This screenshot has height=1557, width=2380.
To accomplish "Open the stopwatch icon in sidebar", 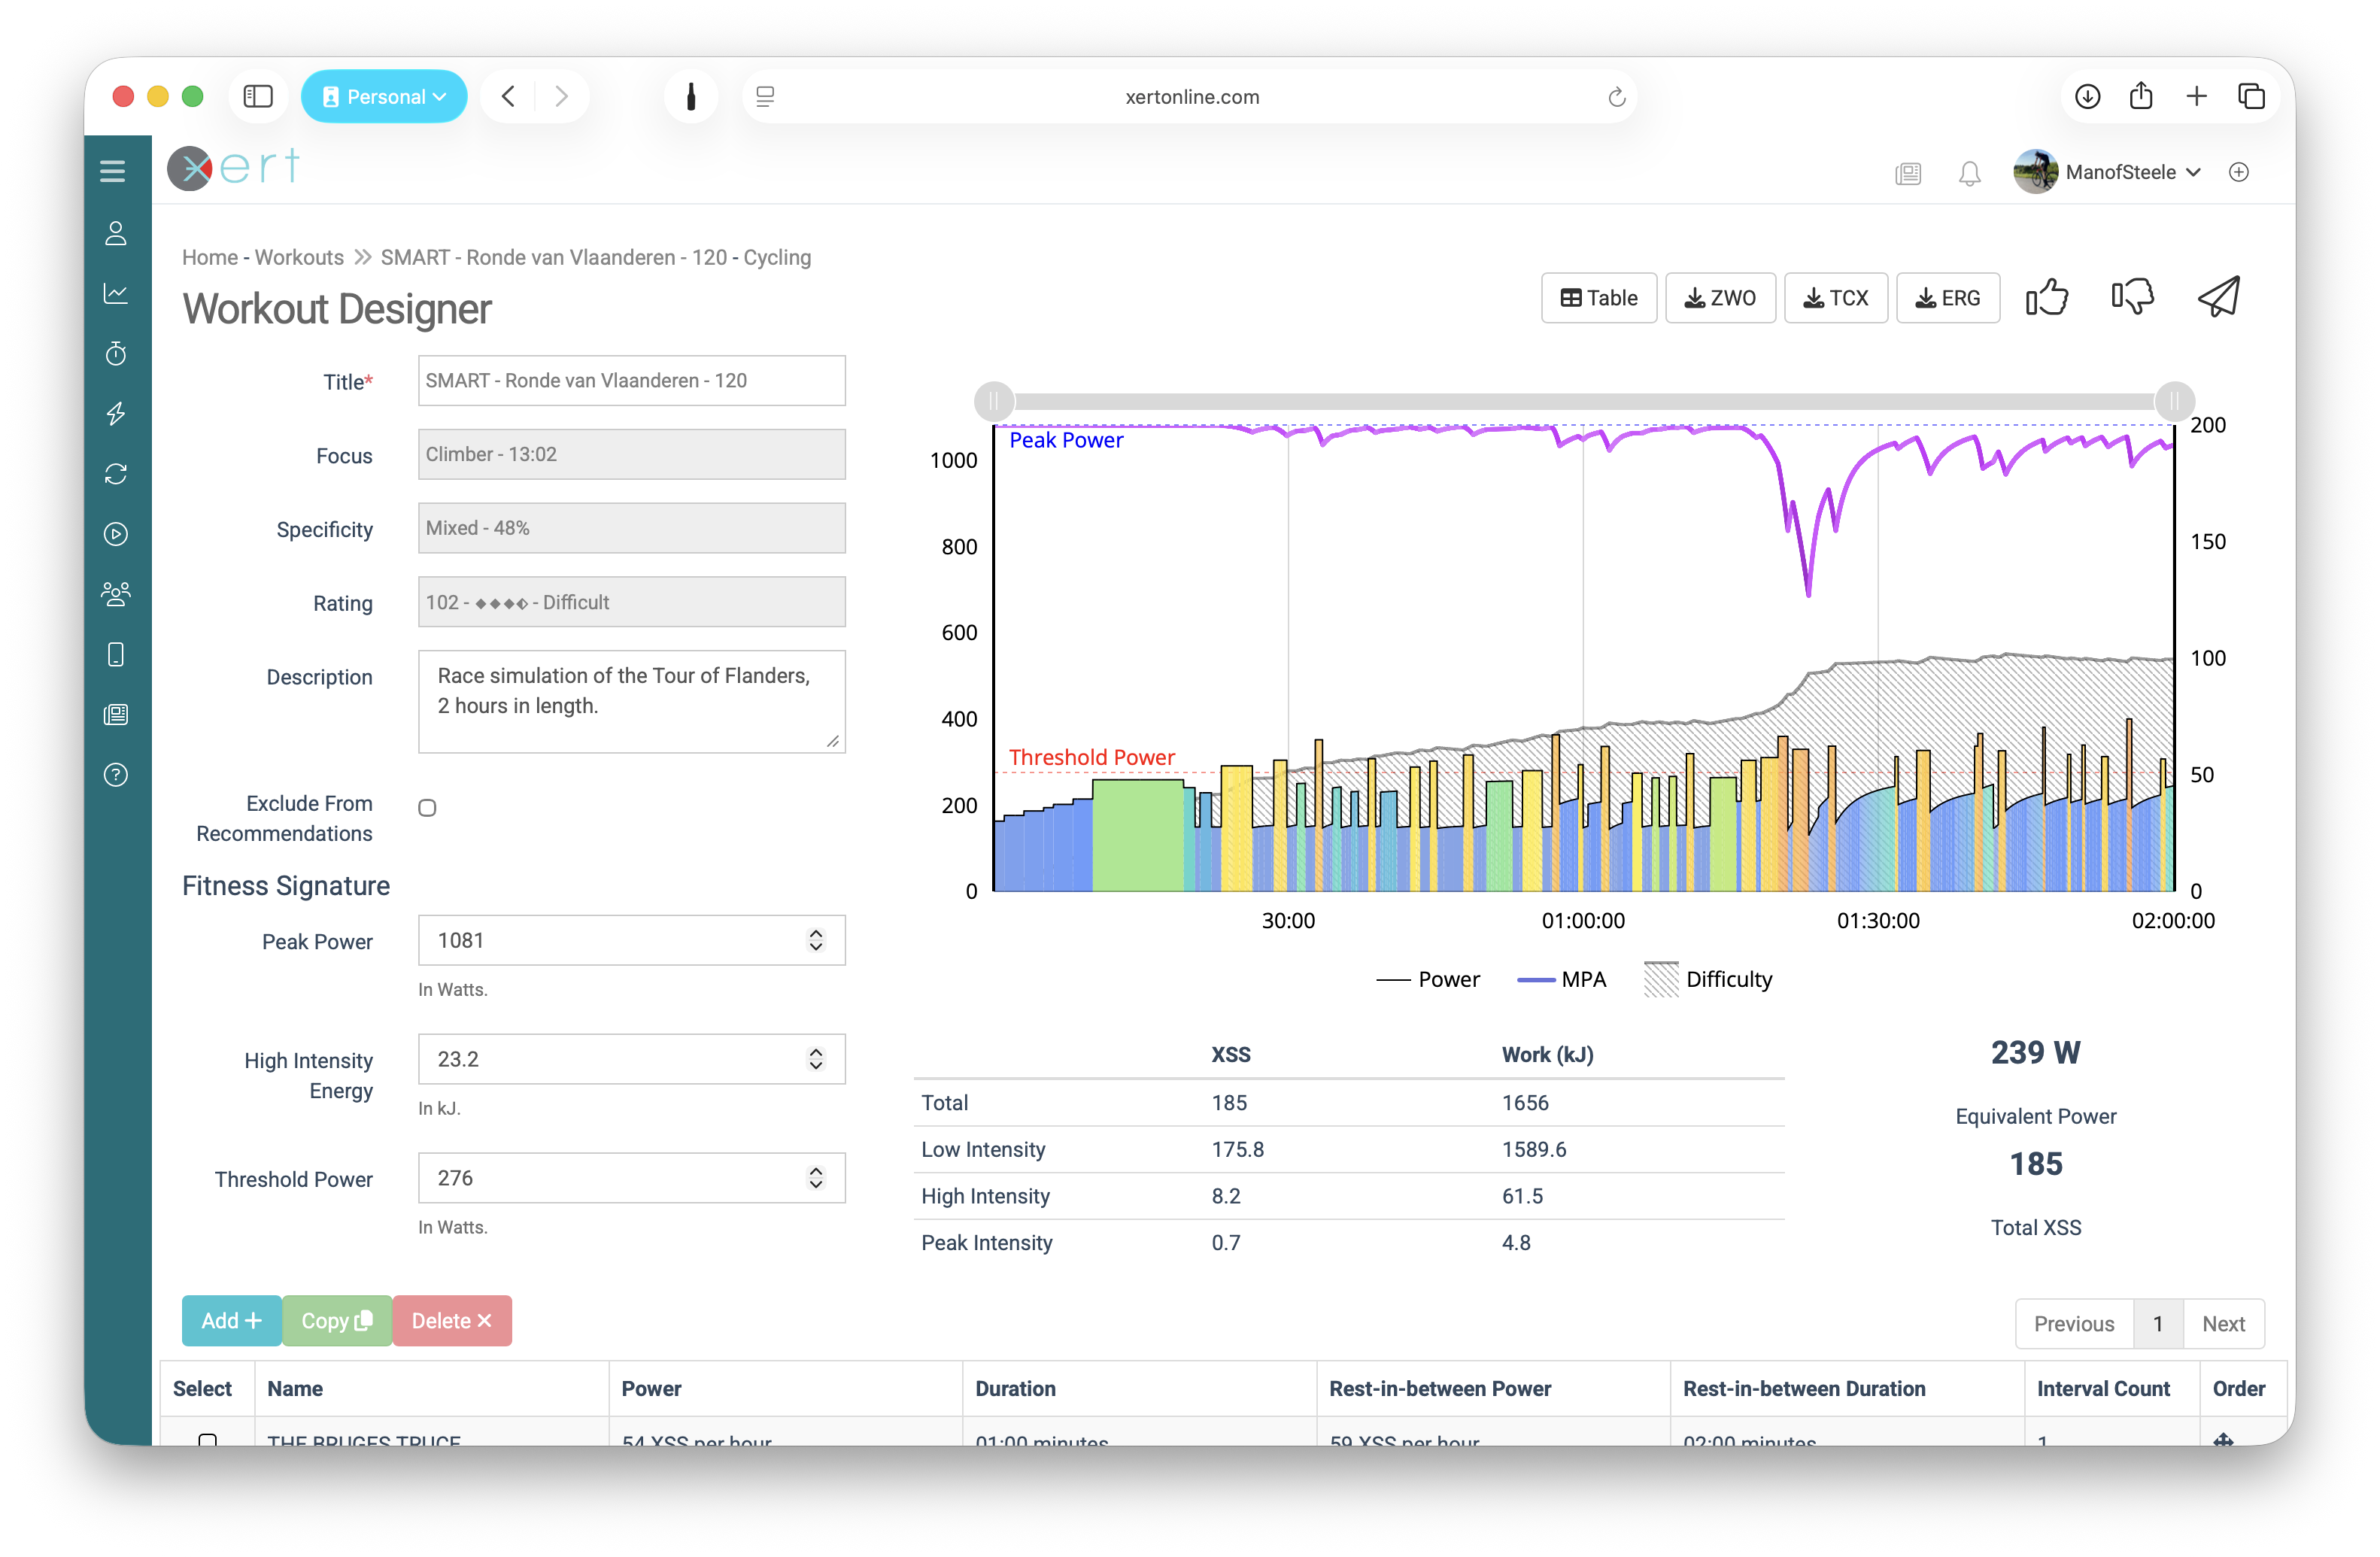I will click(116, 353).
